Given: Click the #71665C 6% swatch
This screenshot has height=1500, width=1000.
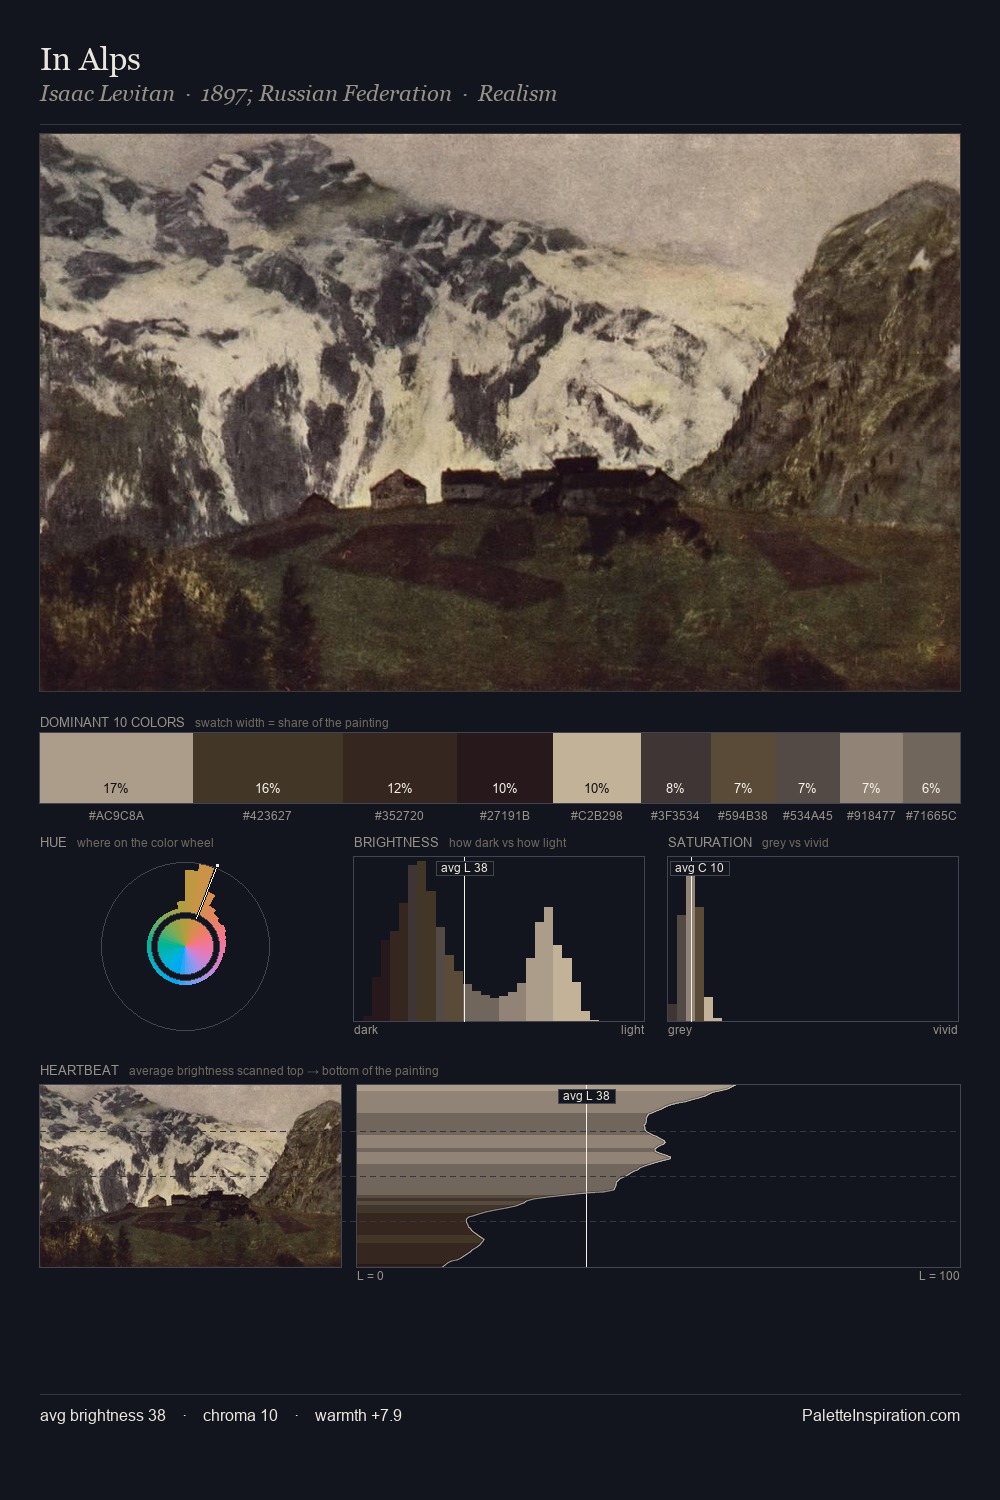Looking at the screenshot, I should point(931,768).
